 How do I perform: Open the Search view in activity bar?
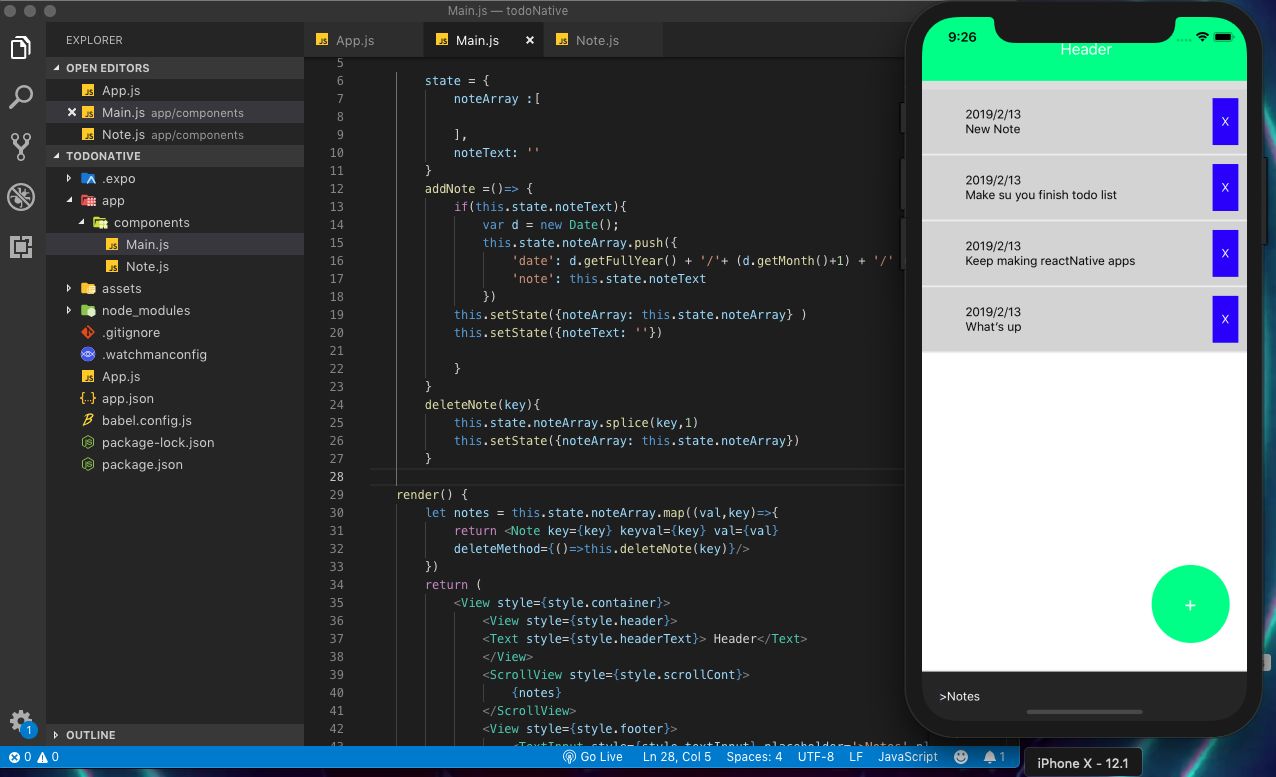pyautogui.click(x=21, y=97)
